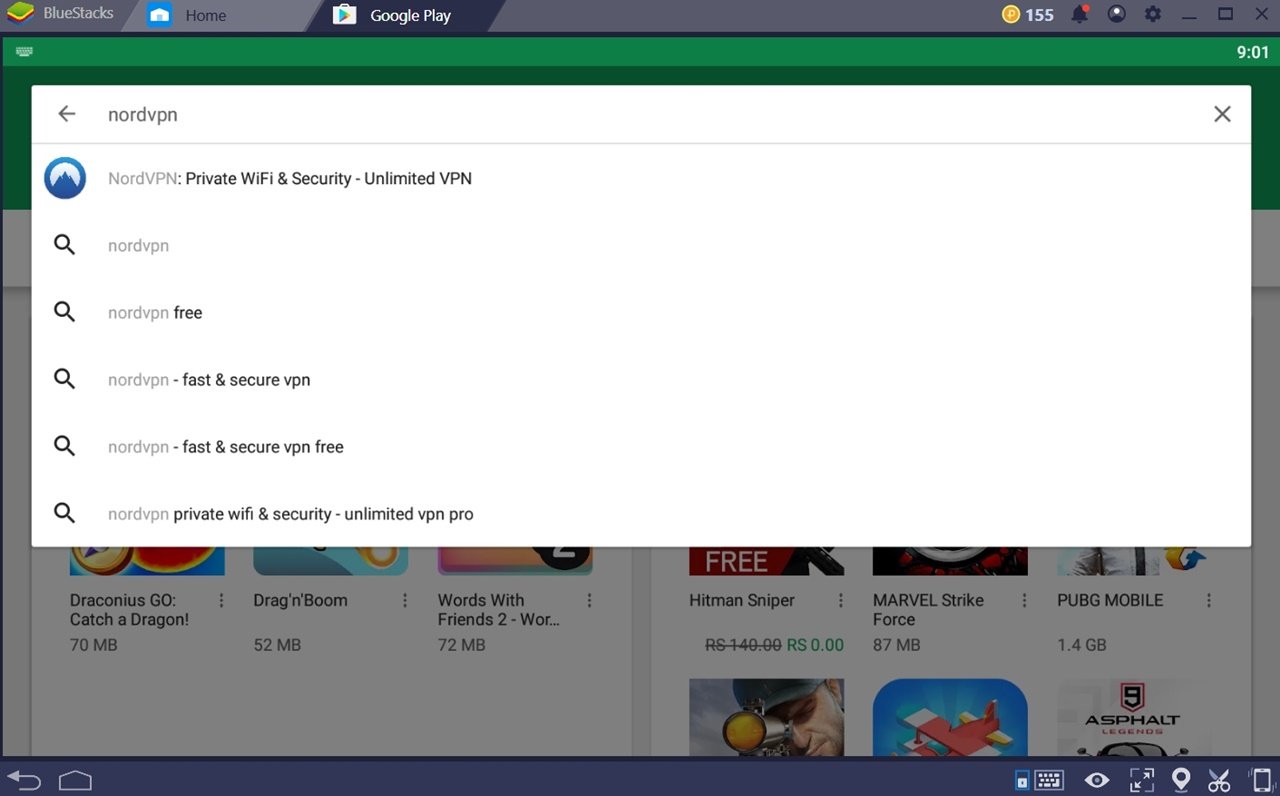The width and height of the screenshot is (1280, 796).
Task: Open more options for Words With Friends 2
Action: (589, 601)
